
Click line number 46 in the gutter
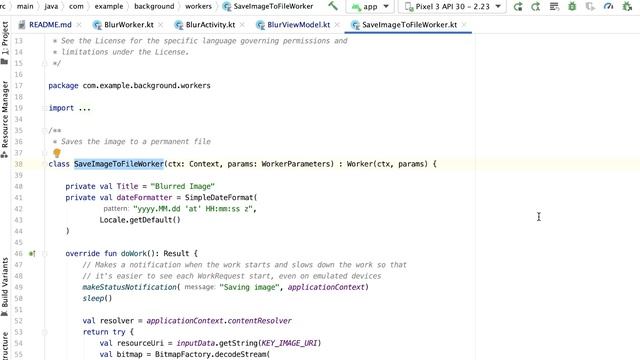(18, 253)
